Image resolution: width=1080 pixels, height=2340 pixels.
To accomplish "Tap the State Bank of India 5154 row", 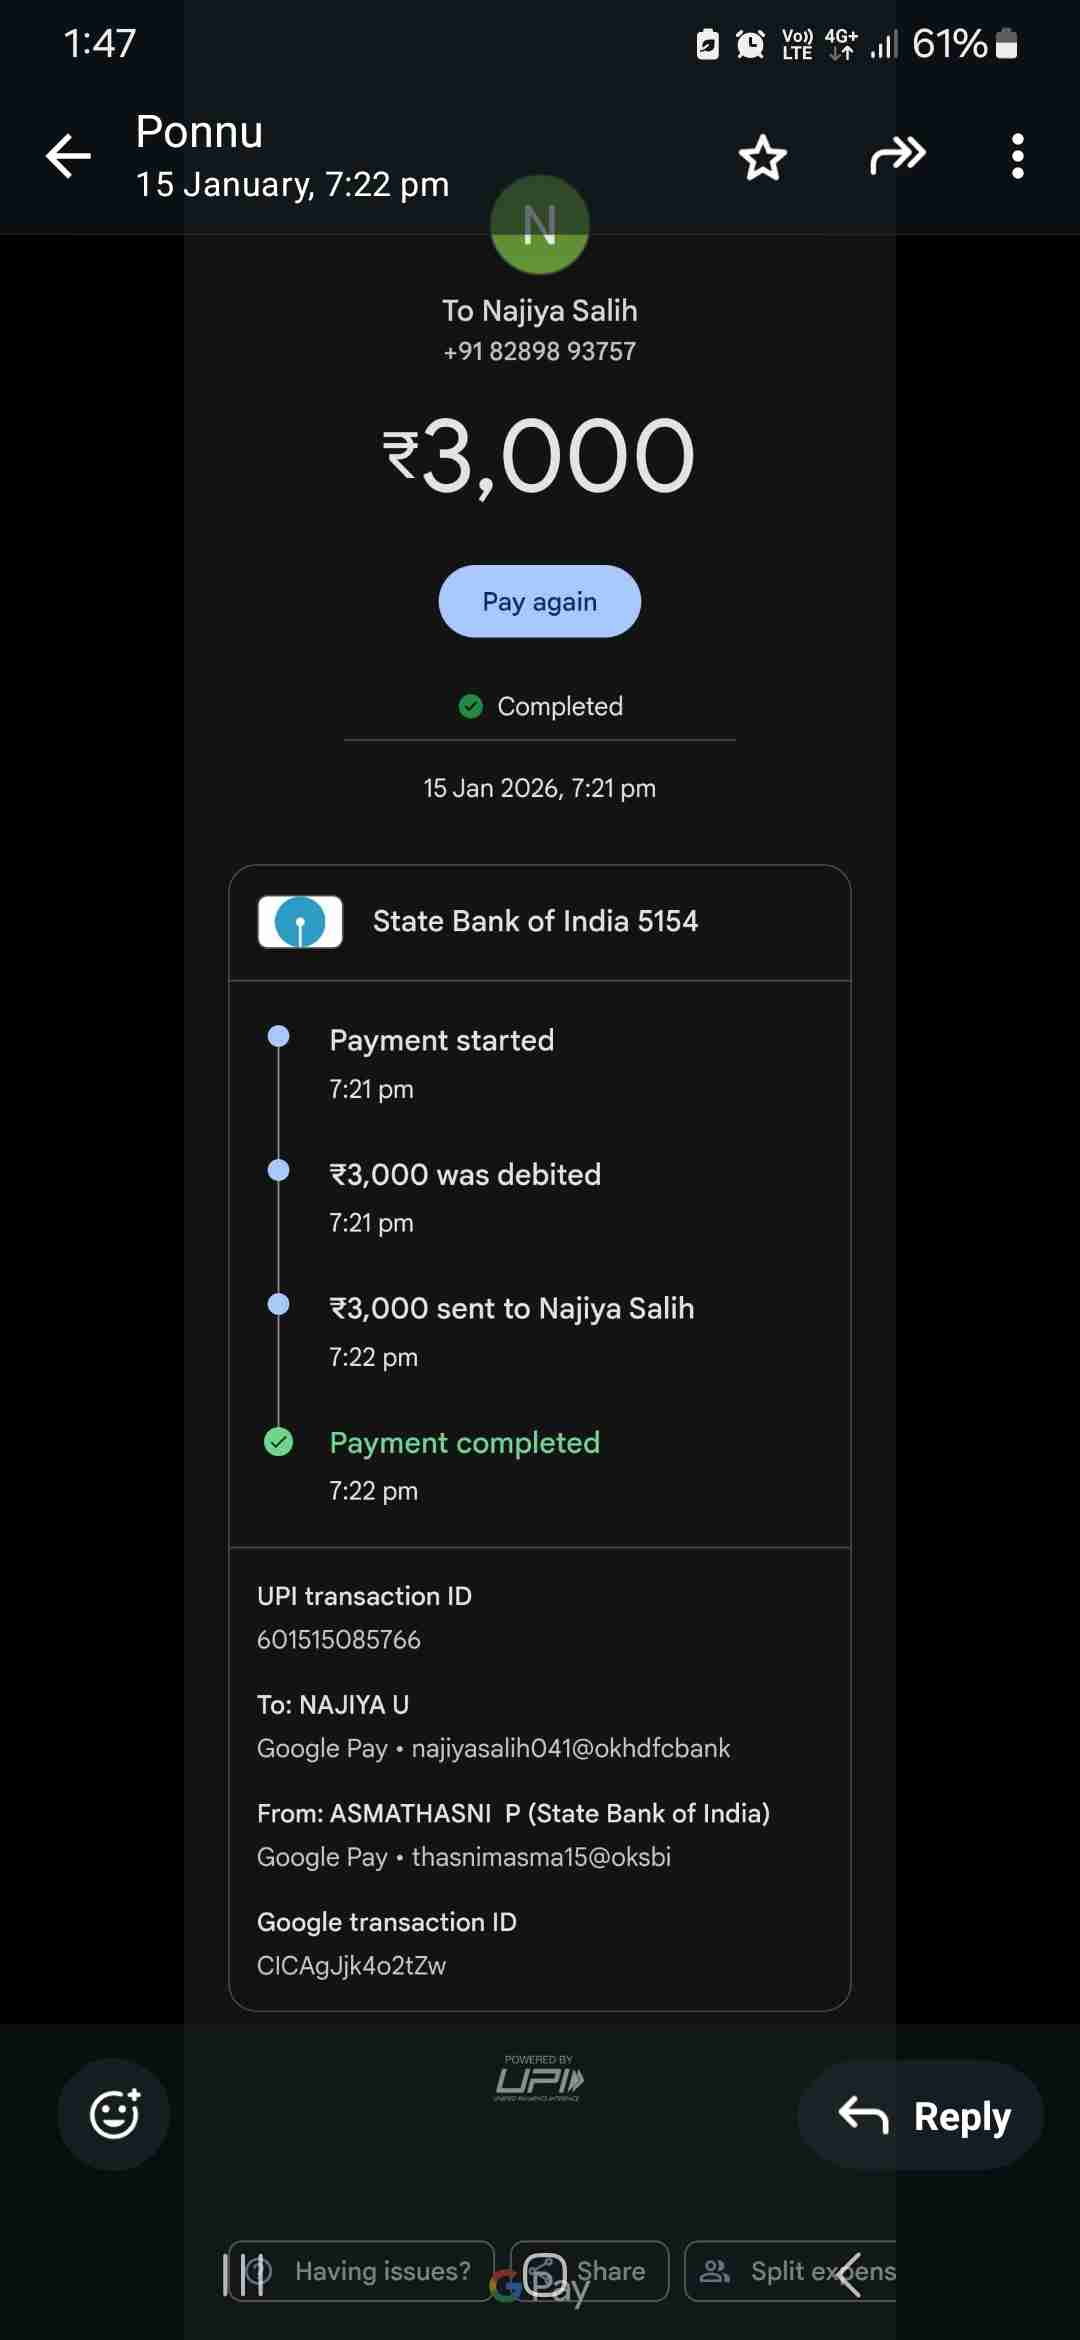I will [539, 922].
